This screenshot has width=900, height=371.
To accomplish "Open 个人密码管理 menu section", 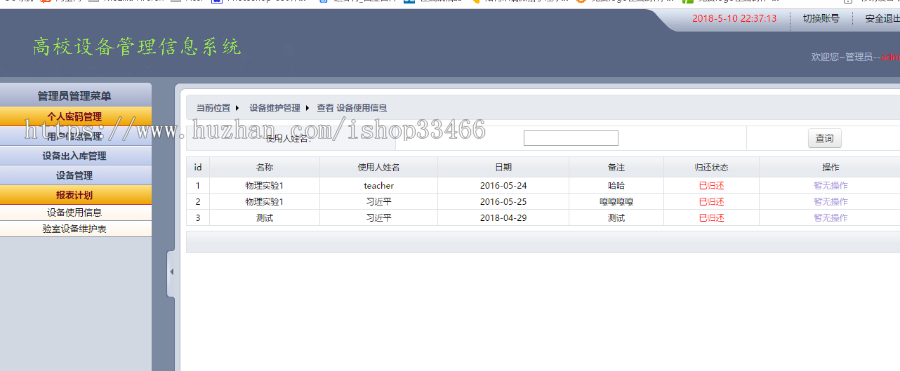I will [x=76, y=117].
